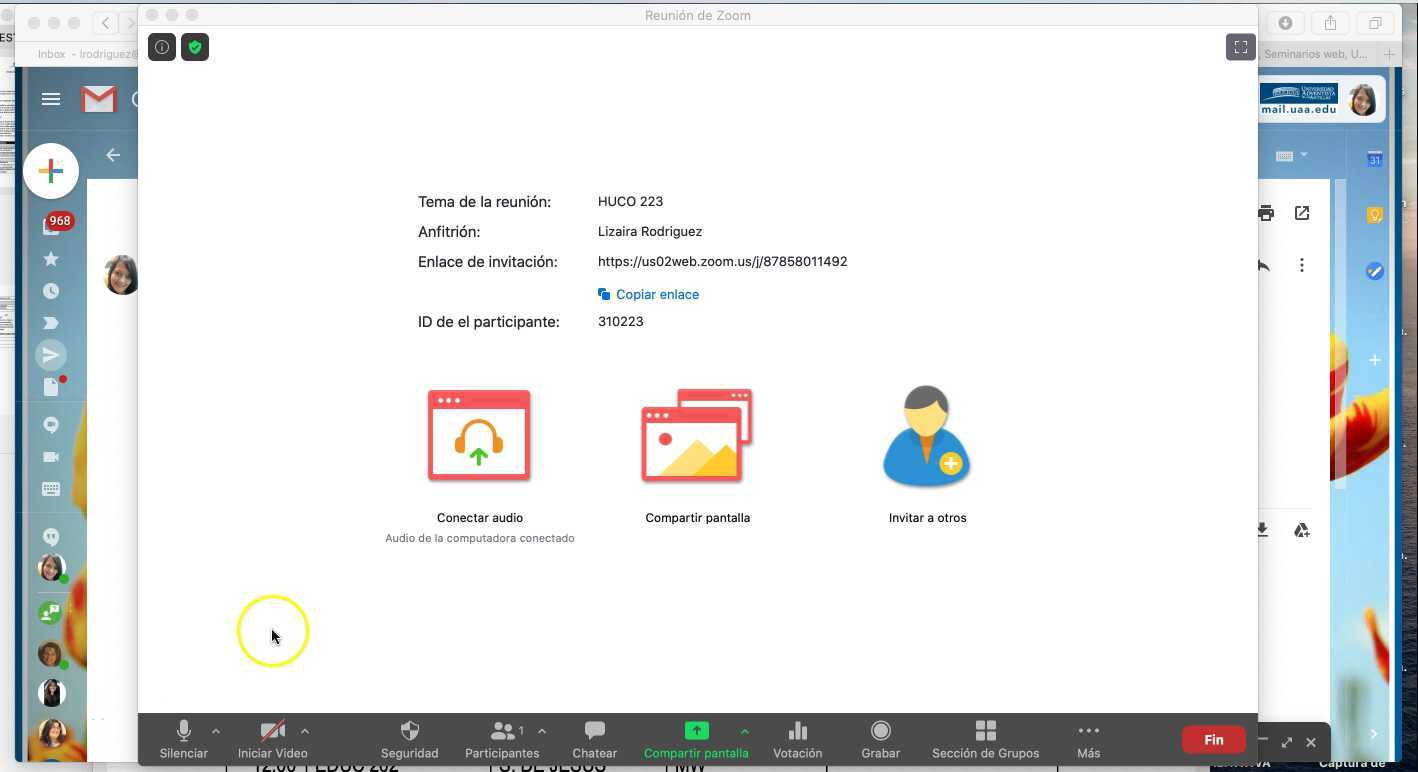
Task: Mute microphone with Silenciar button
Action: pos(184,740)
